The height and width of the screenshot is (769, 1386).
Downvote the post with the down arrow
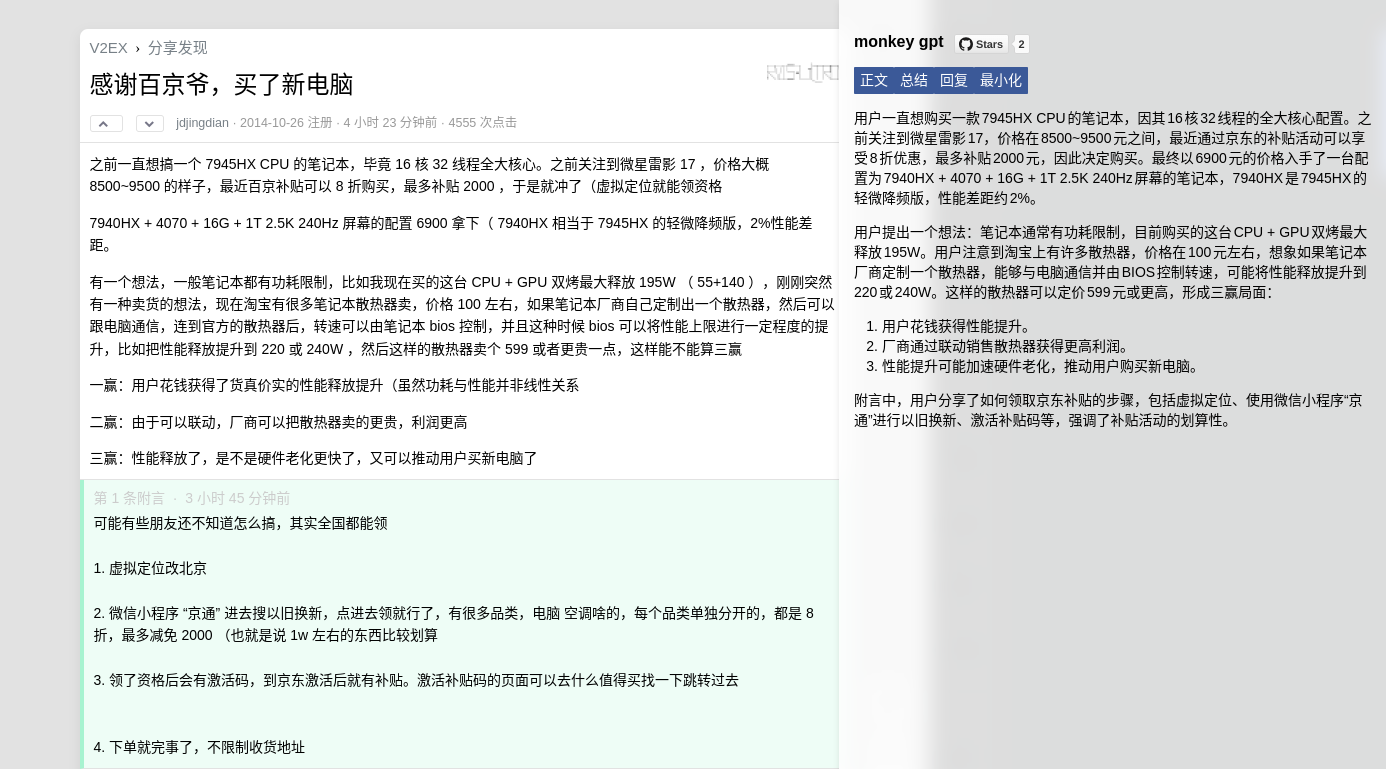pyautogui.click(x=150, y=124)
